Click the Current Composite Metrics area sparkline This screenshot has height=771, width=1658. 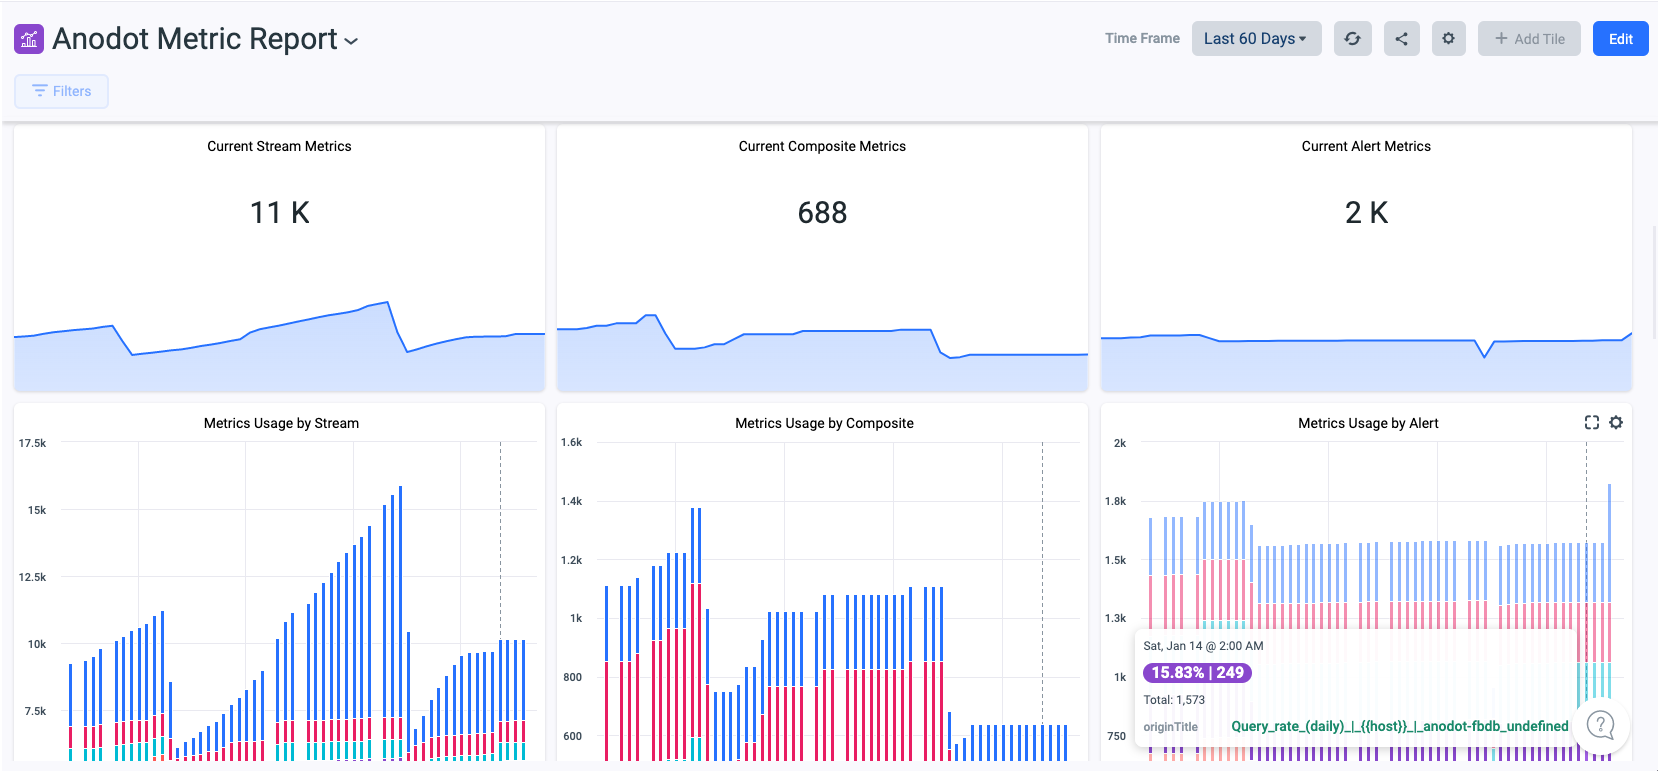click(822, 352)
